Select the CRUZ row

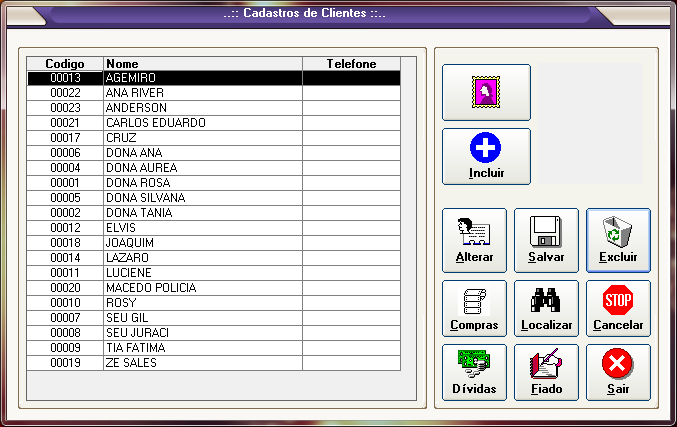[x=214, y=138]
